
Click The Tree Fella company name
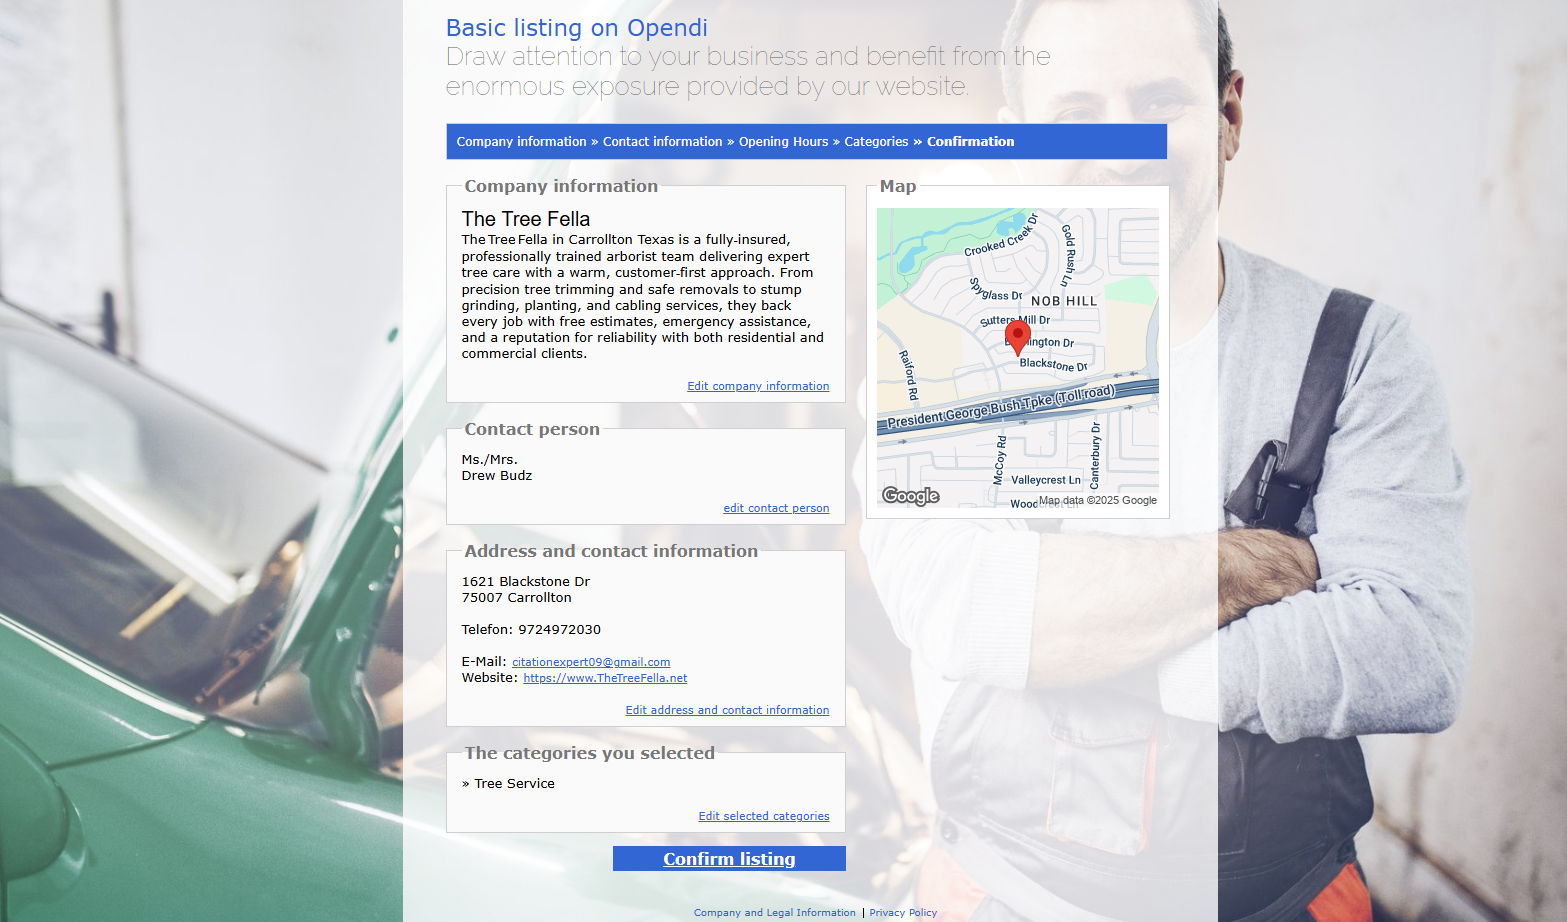pos(526,219)
